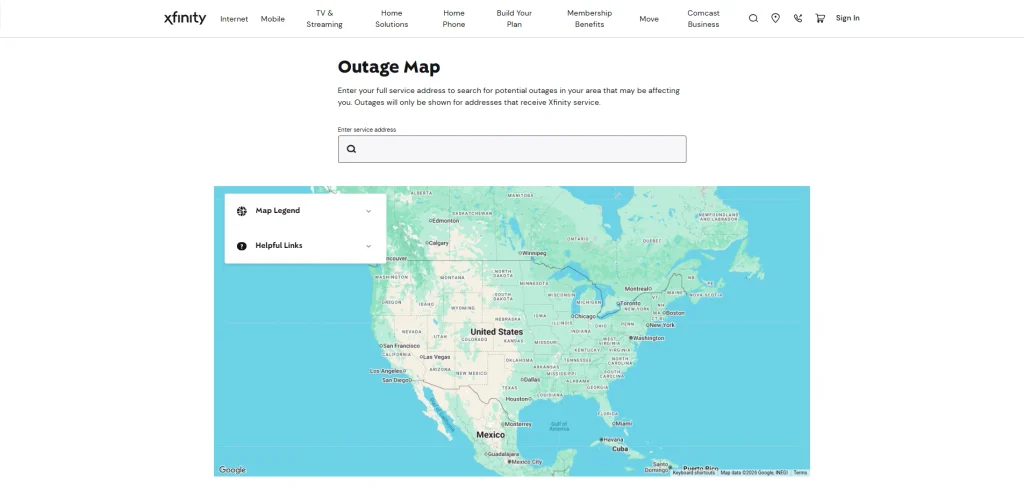This screenshot has height=498, width=1024.
Task: Click Toronto on the map
Action: point(628,303)
